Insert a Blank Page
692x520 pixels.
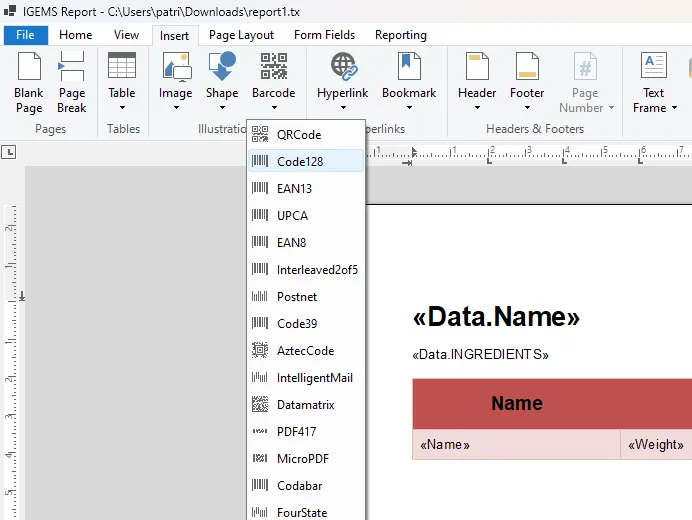click(29, 83)
